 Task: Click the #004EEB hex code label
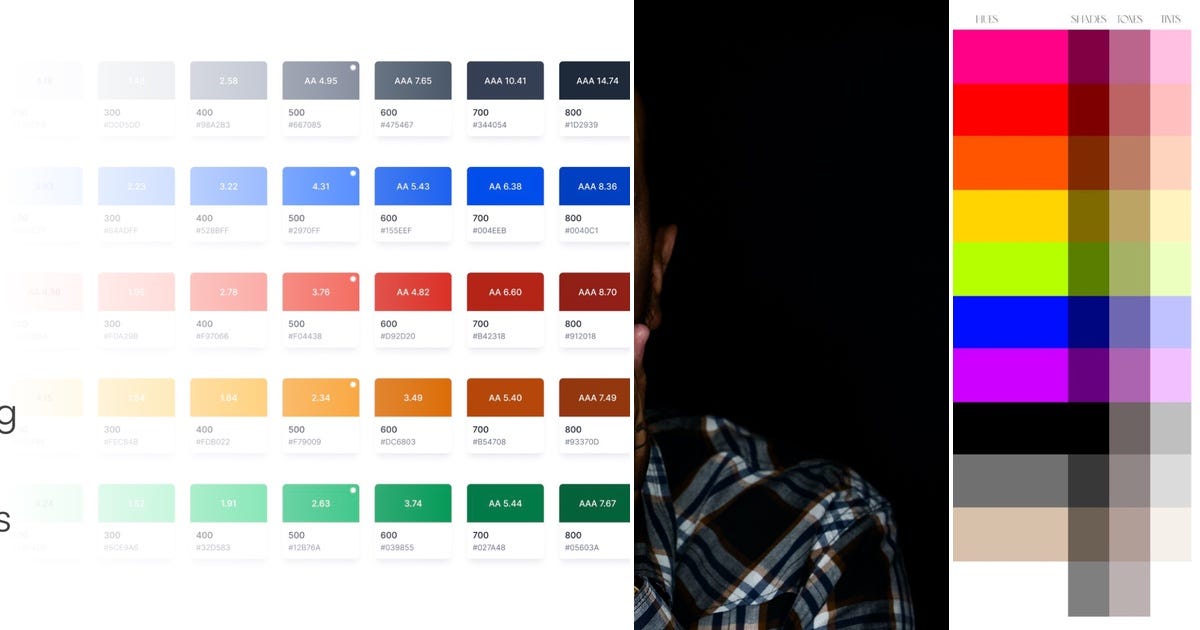pyautogui.click(x=491, y=230)
